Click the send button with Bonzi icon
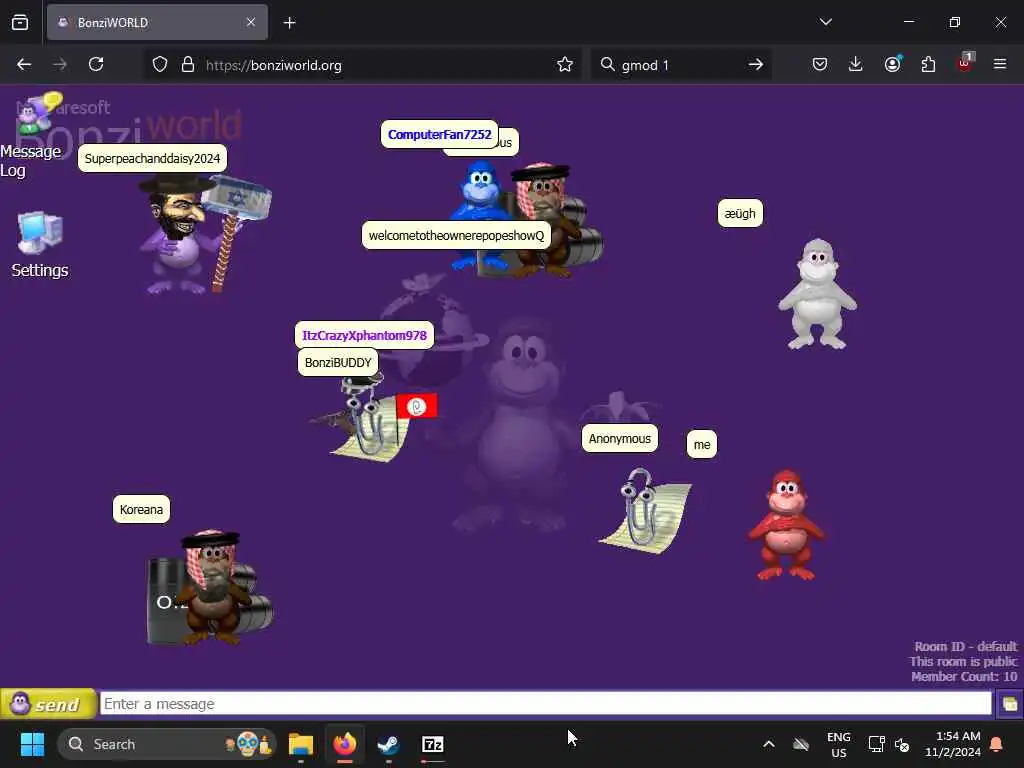Viewport: 1024px width, 768px height. coord(48,704)
